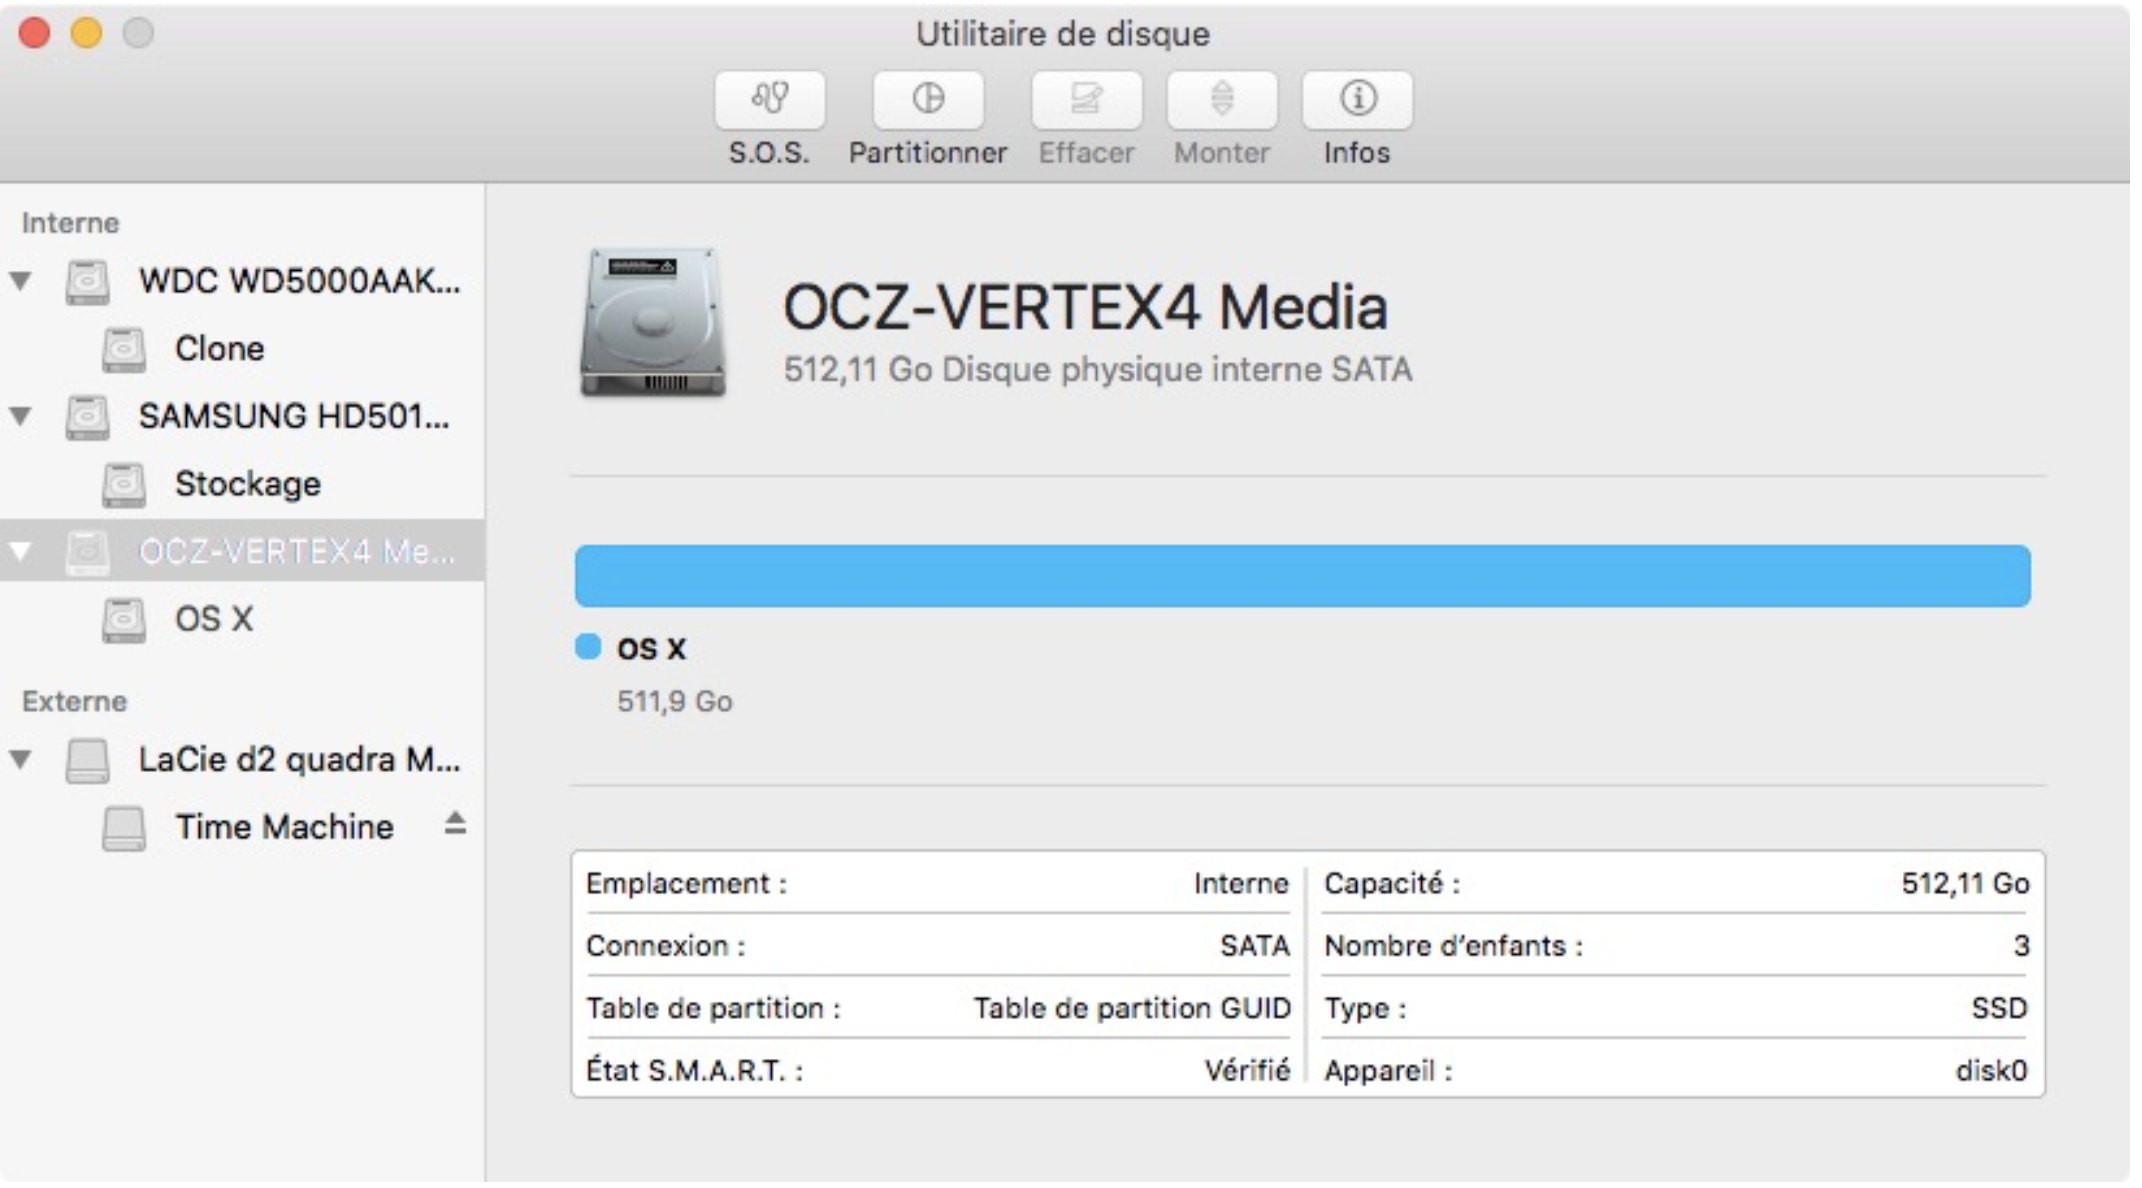Click the S.O.S. first aid icon
Viewport: 2142px width, 1188px height.
(769, 99)
